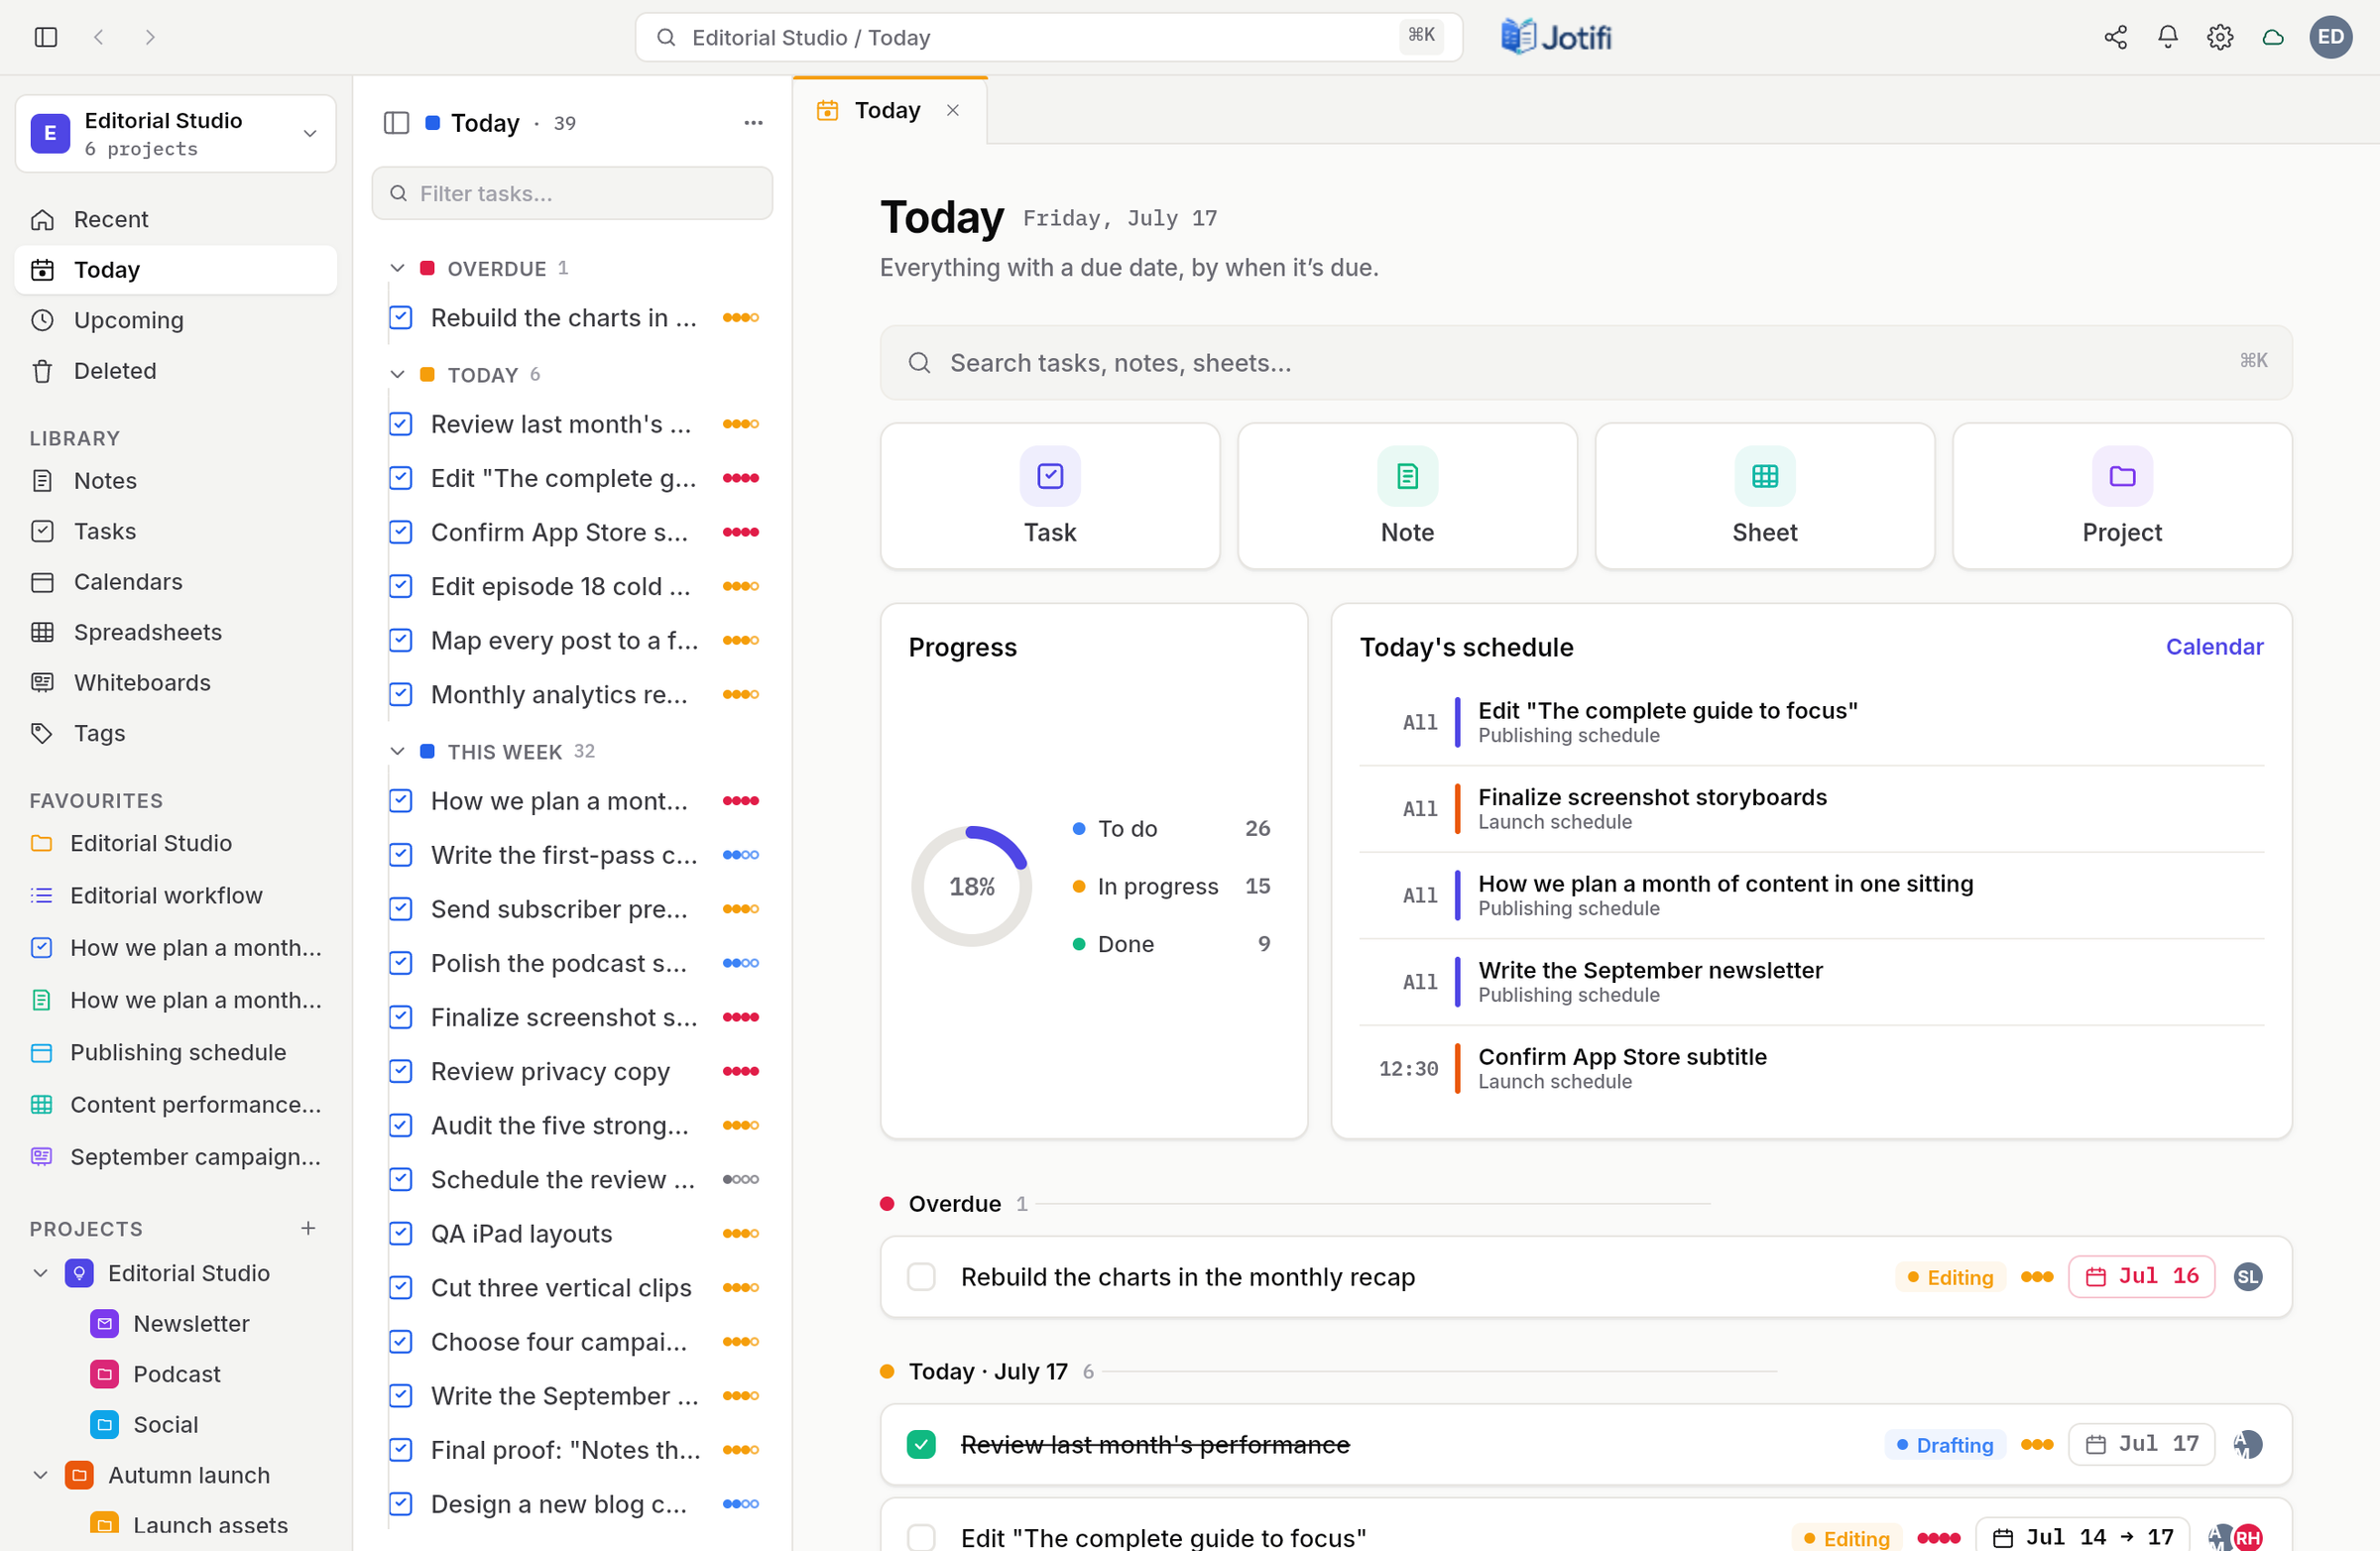This screenshot has height=1551, width=2380.
Task: Open settings gear icon
Action: point(2220,37)
